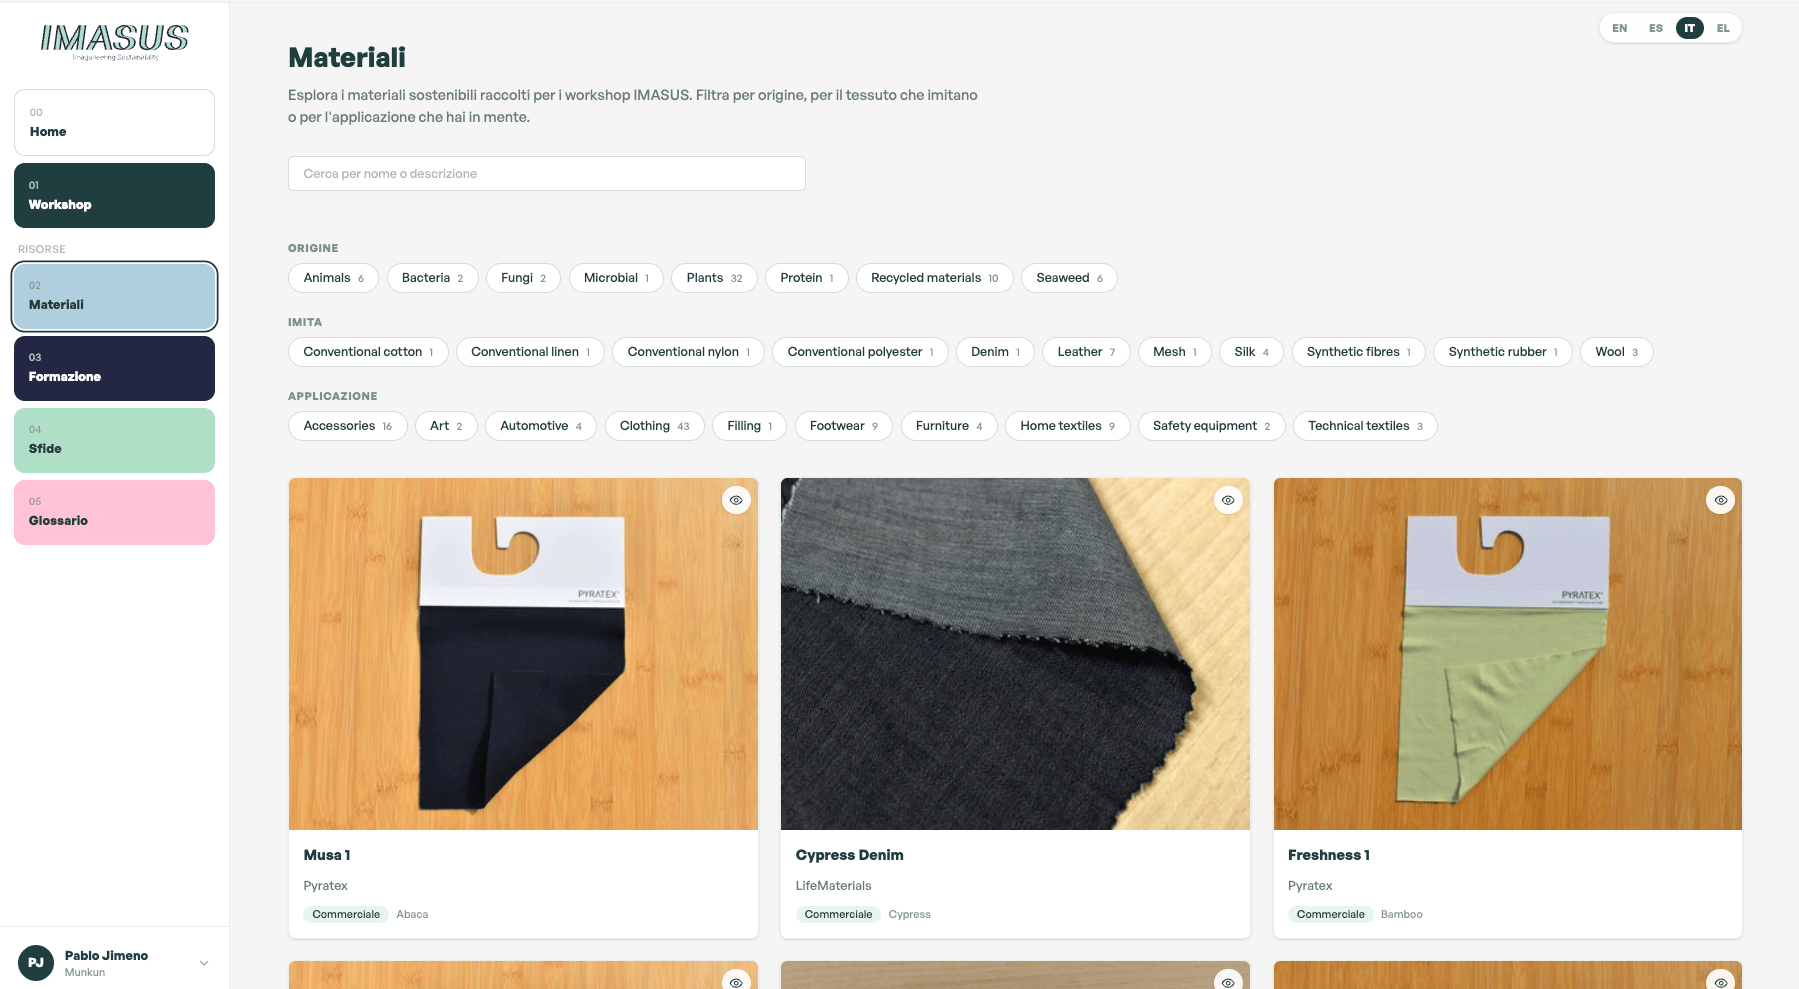The width and height of the screenshot is (1799, 989).
Task: Go to Formazione section
Action: coord(114,368)
